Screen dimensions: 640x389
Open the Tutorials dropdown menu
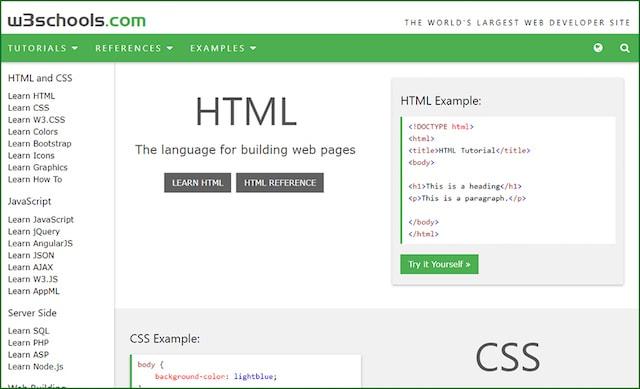point(43,48)
